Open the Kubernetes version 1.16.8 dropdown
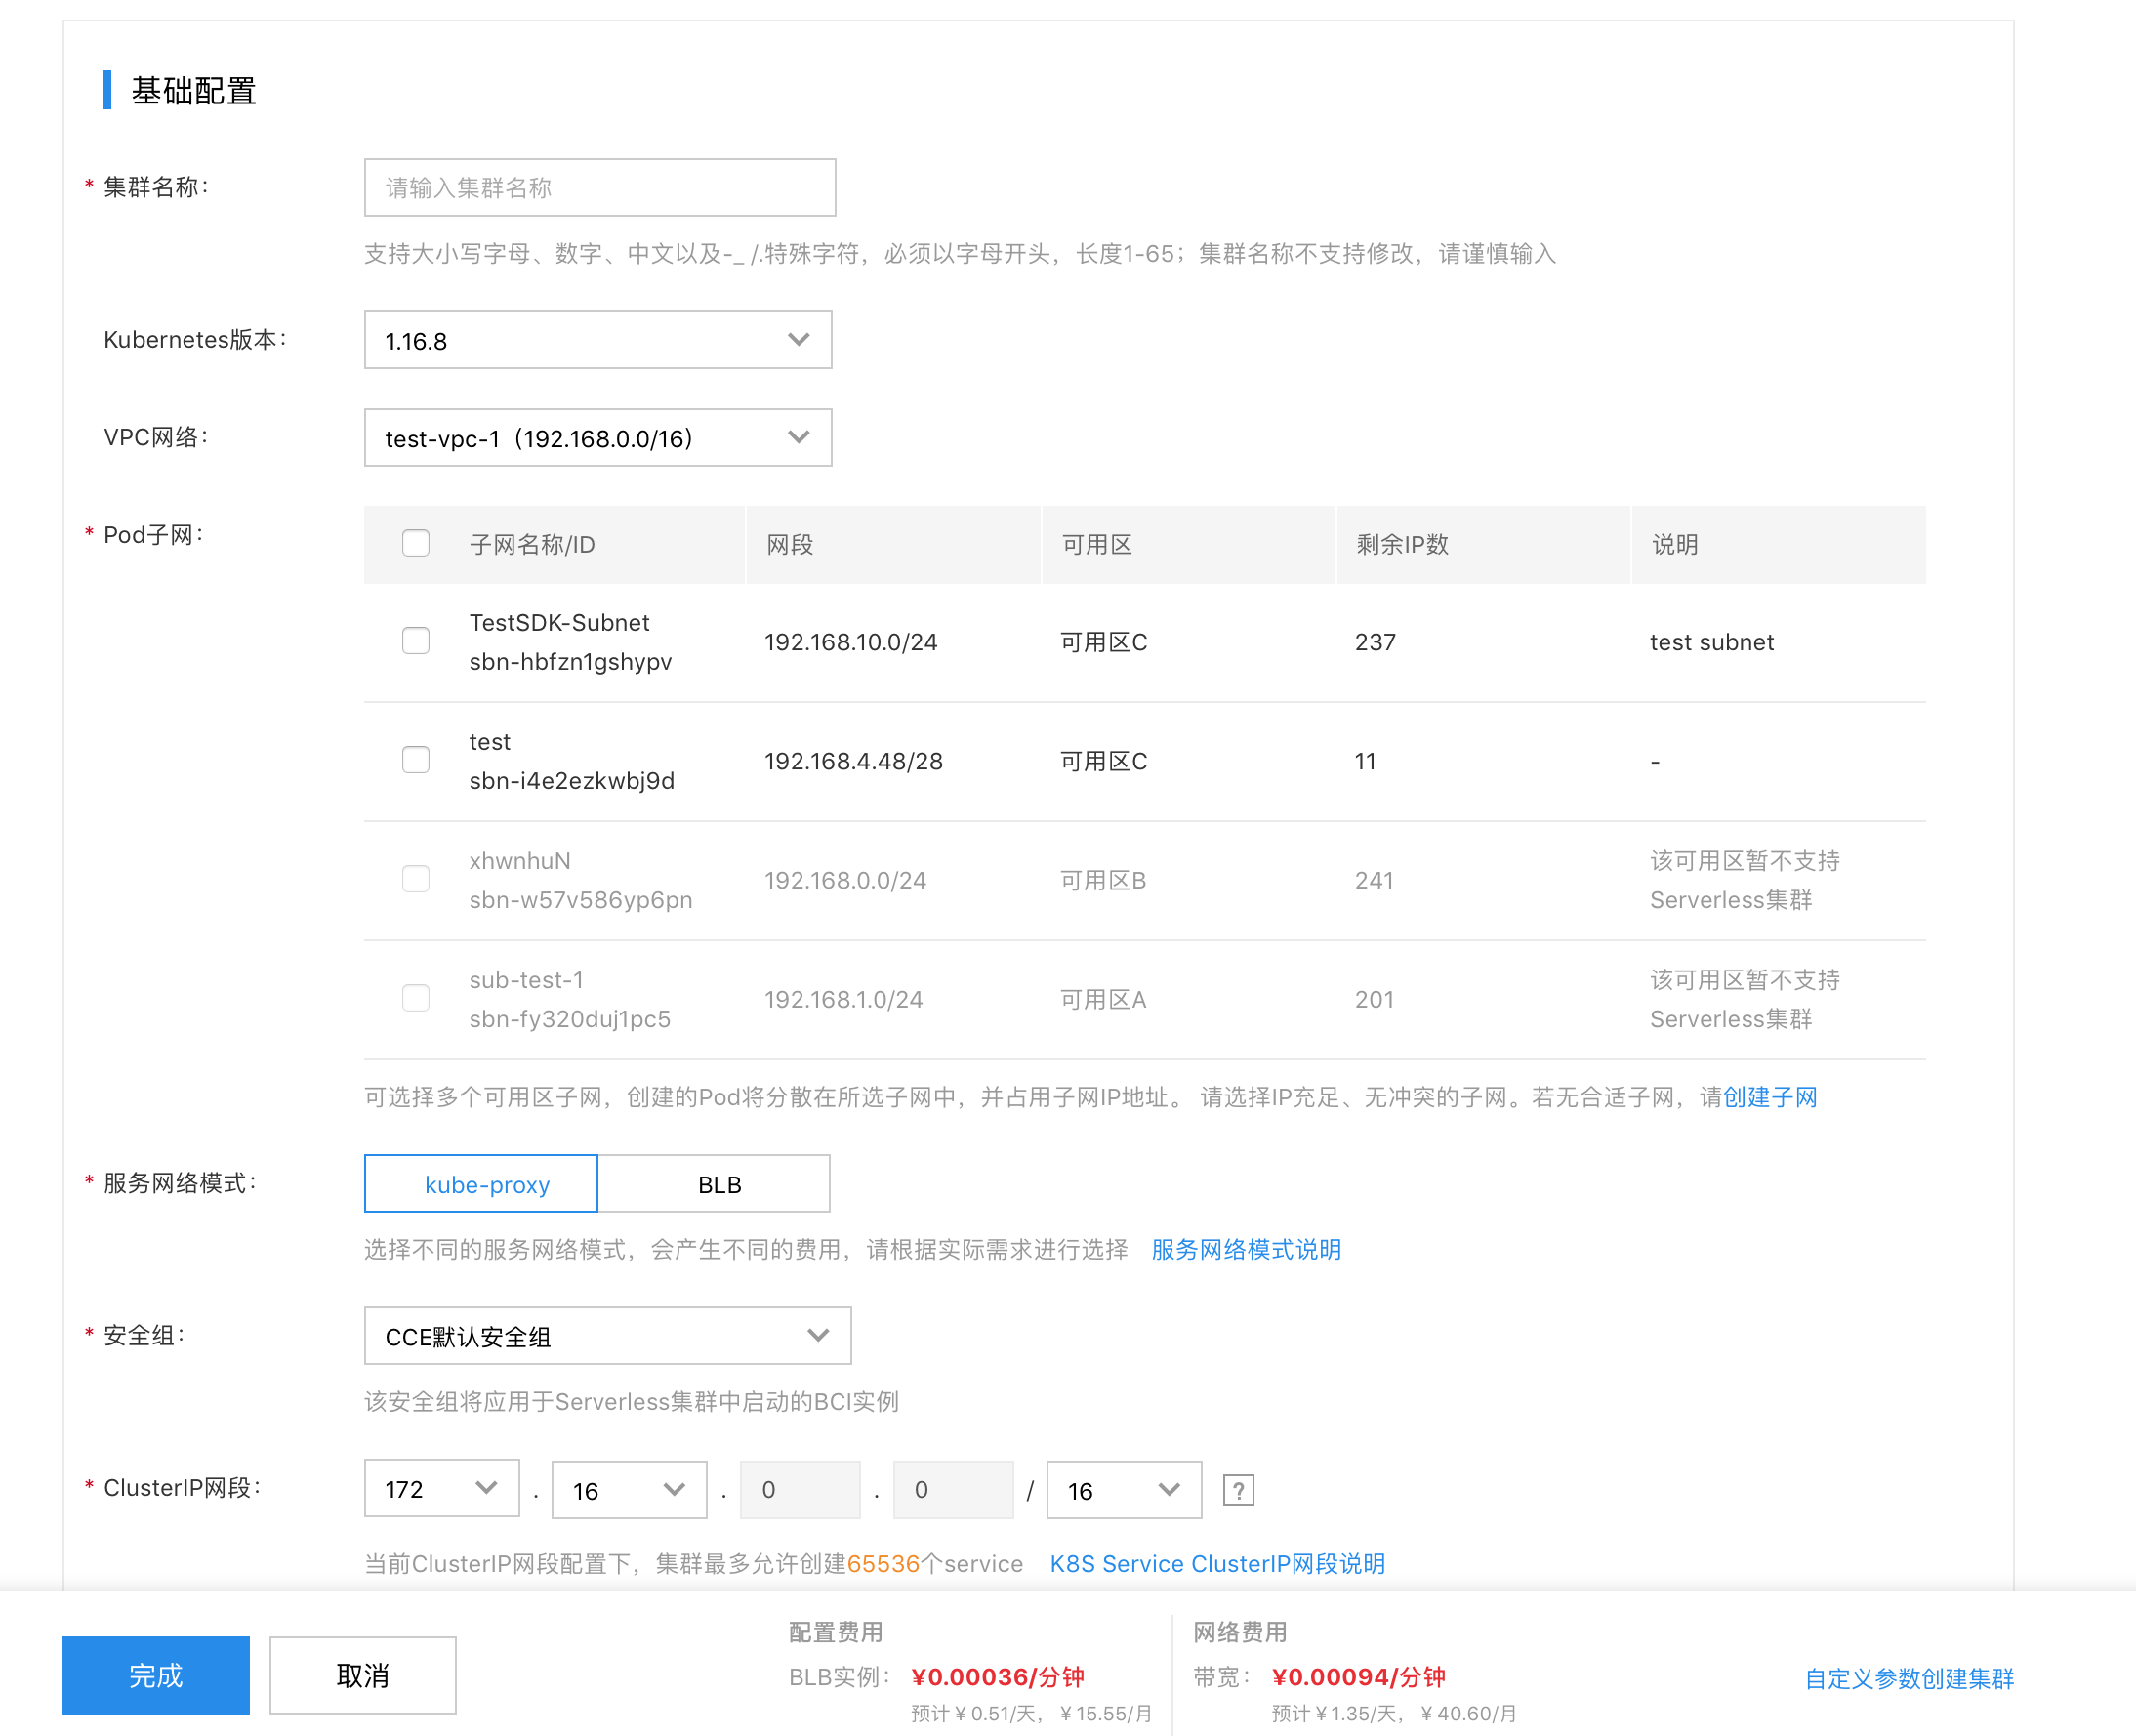The image size is (2136, 1736). [x=598, y=340]
